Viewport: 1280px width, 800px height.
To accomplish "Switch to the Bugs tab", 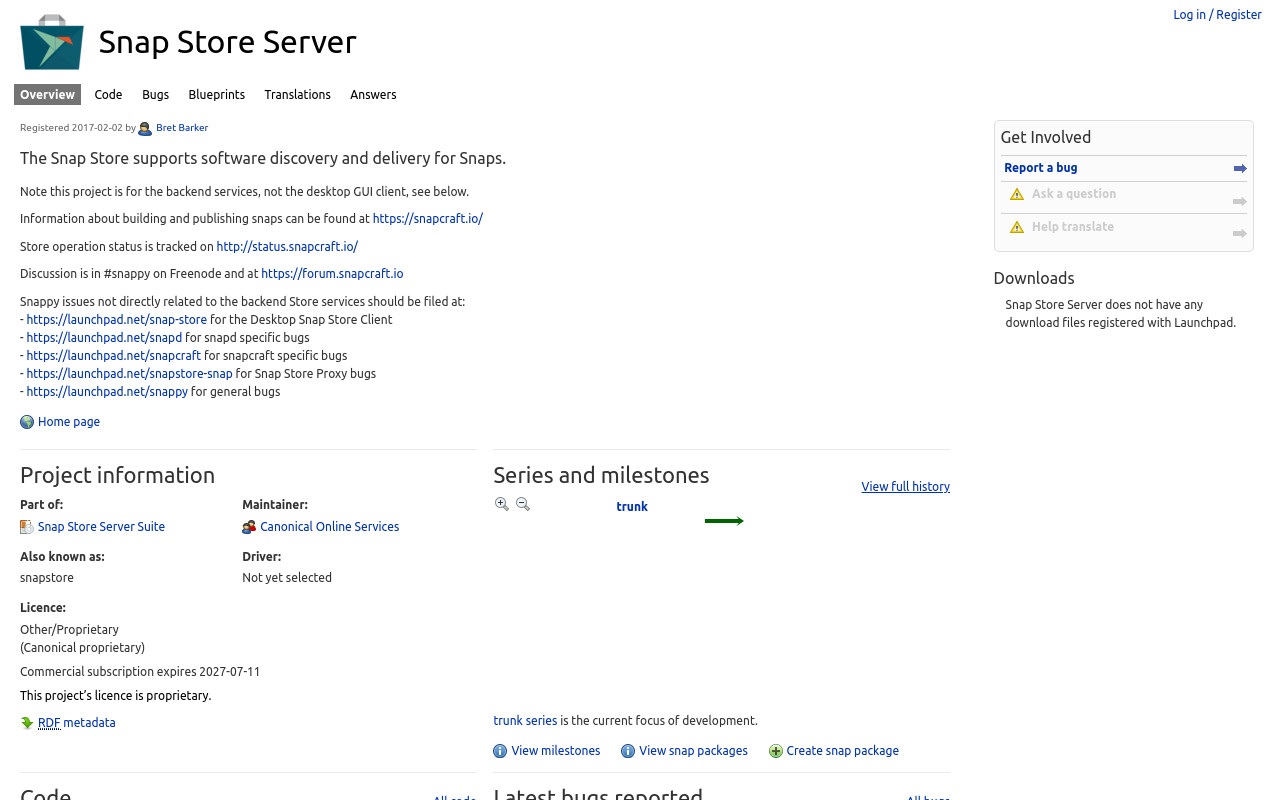I will (x=155, y=95).
